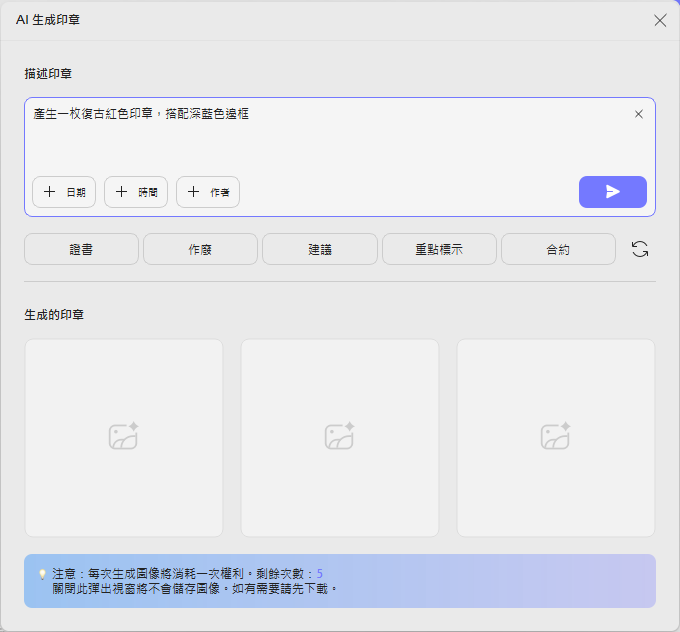Add 時間 to the description

coord(136,192)
